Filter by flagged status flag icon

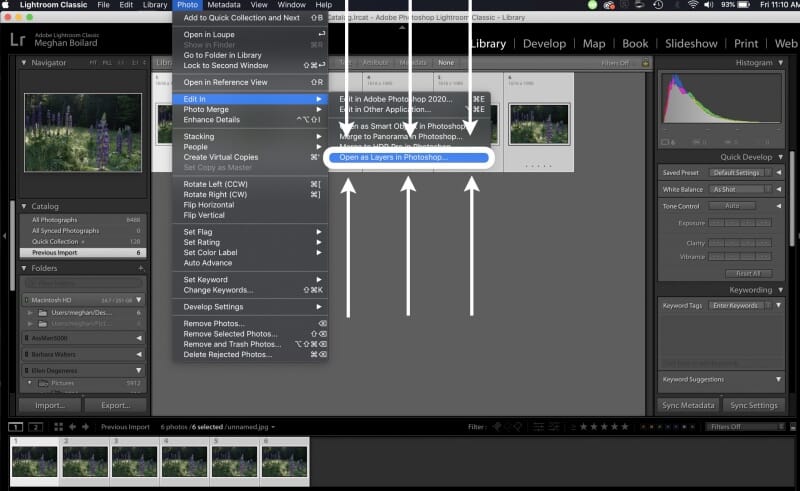tap(496, 427)
